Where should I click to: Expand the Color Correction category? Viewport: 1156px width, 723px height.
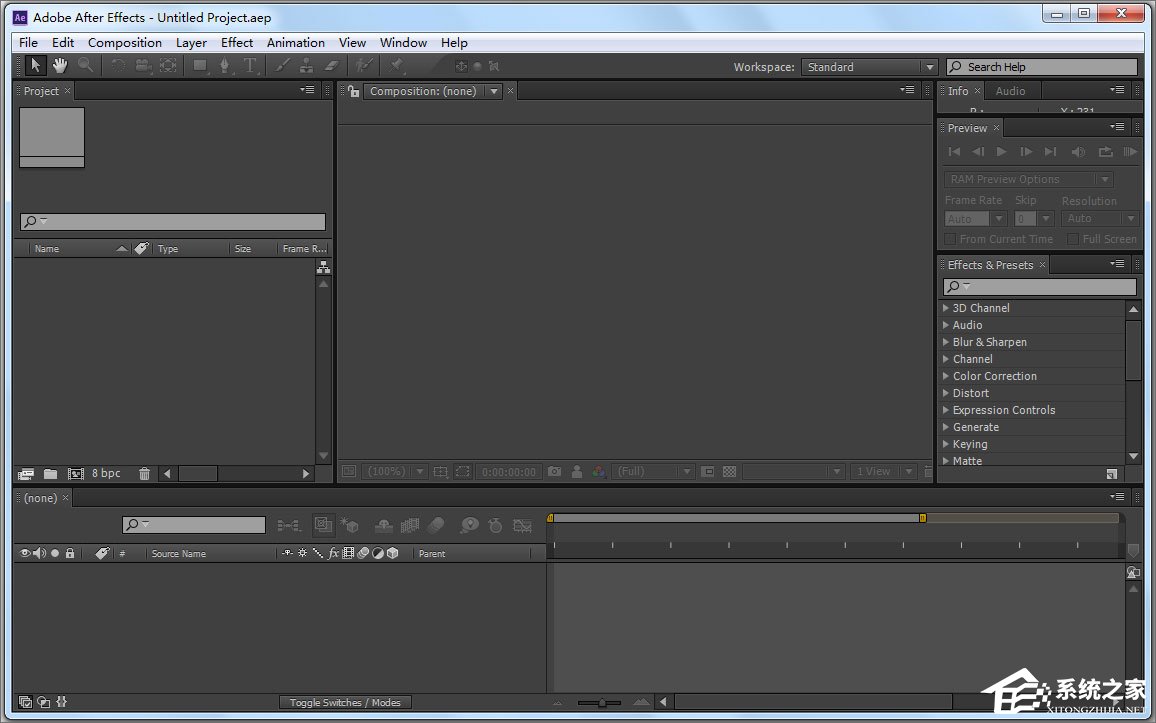click(945, 376)
